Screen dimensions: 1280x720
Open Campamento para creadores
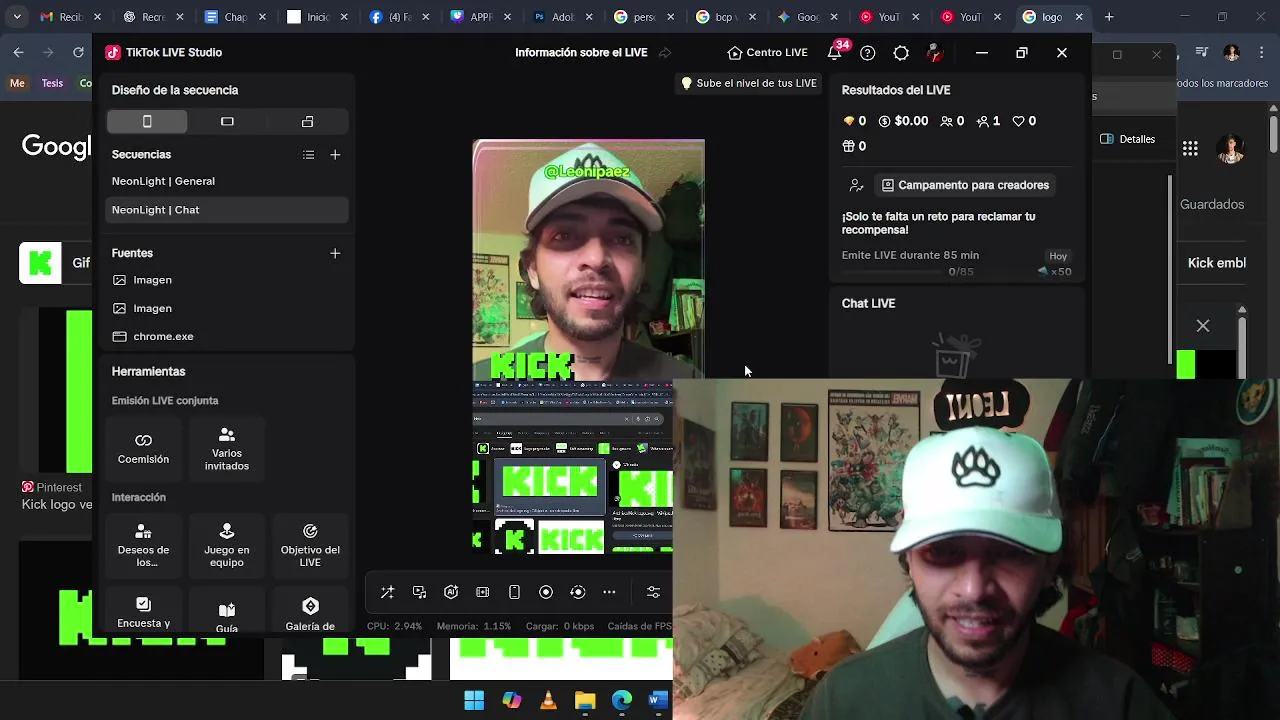click(x=965, y=185)
